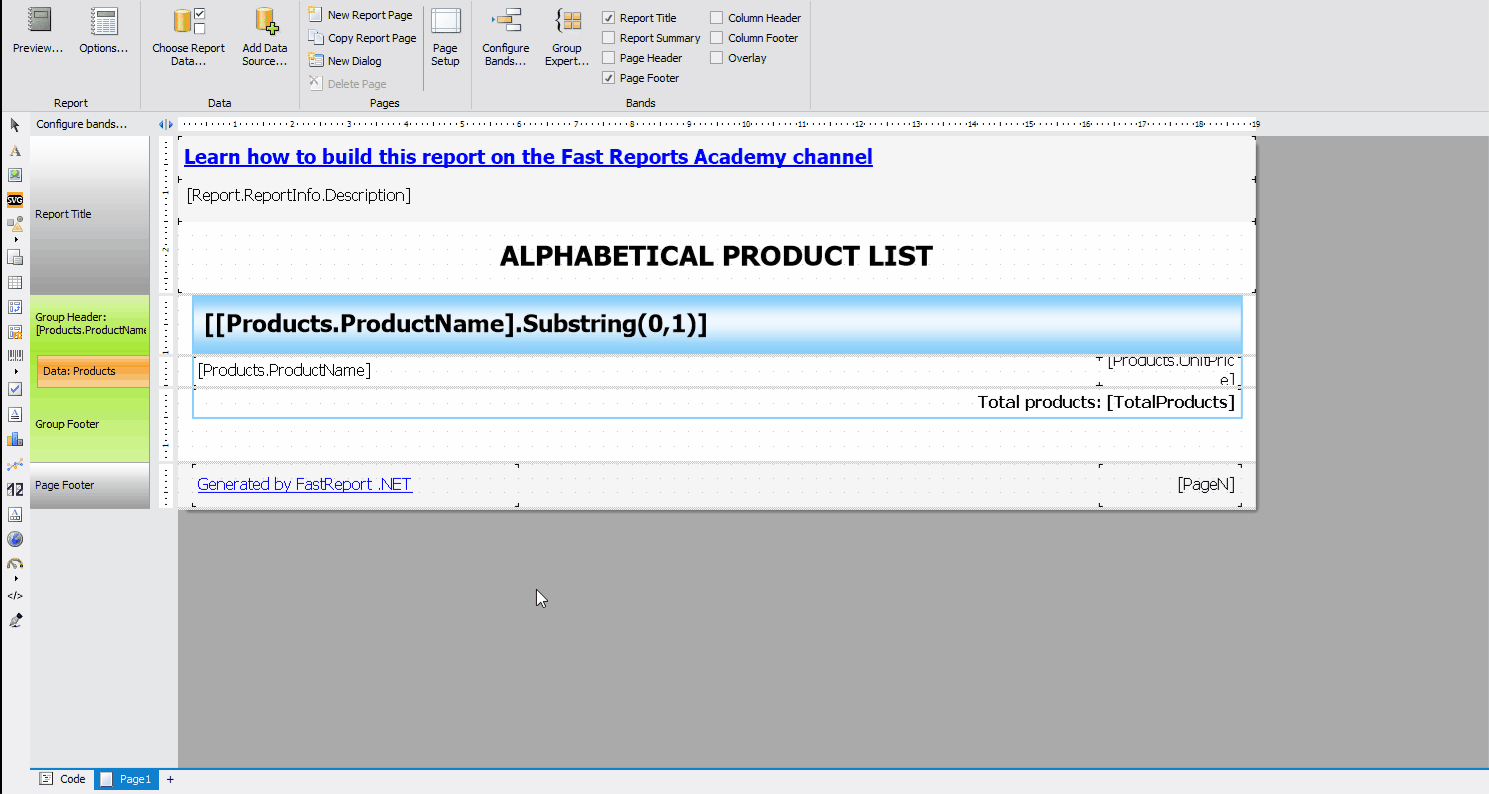Select the CheckBox object tool

pyautogui.click(x=15, y=389)
